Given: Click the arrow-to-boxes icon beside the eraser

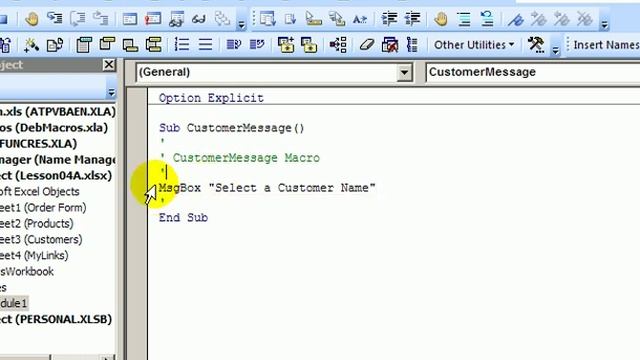Looking at the screenshot, I should click(338, 44).
